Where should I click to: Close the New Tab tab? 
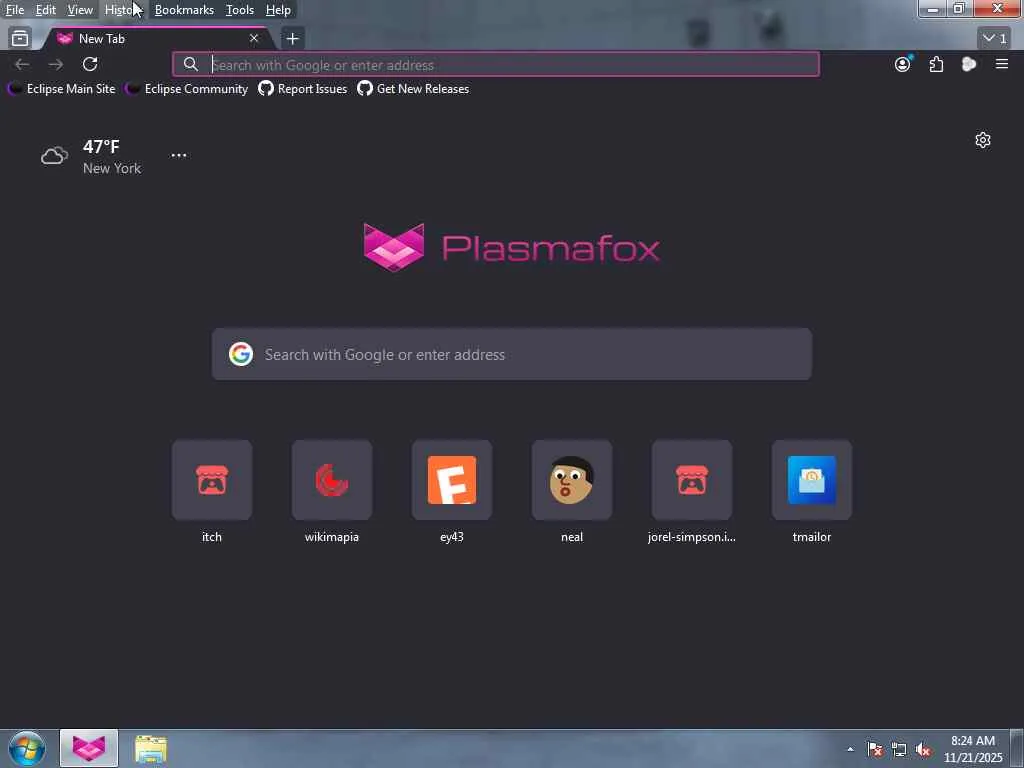[254, 39]
